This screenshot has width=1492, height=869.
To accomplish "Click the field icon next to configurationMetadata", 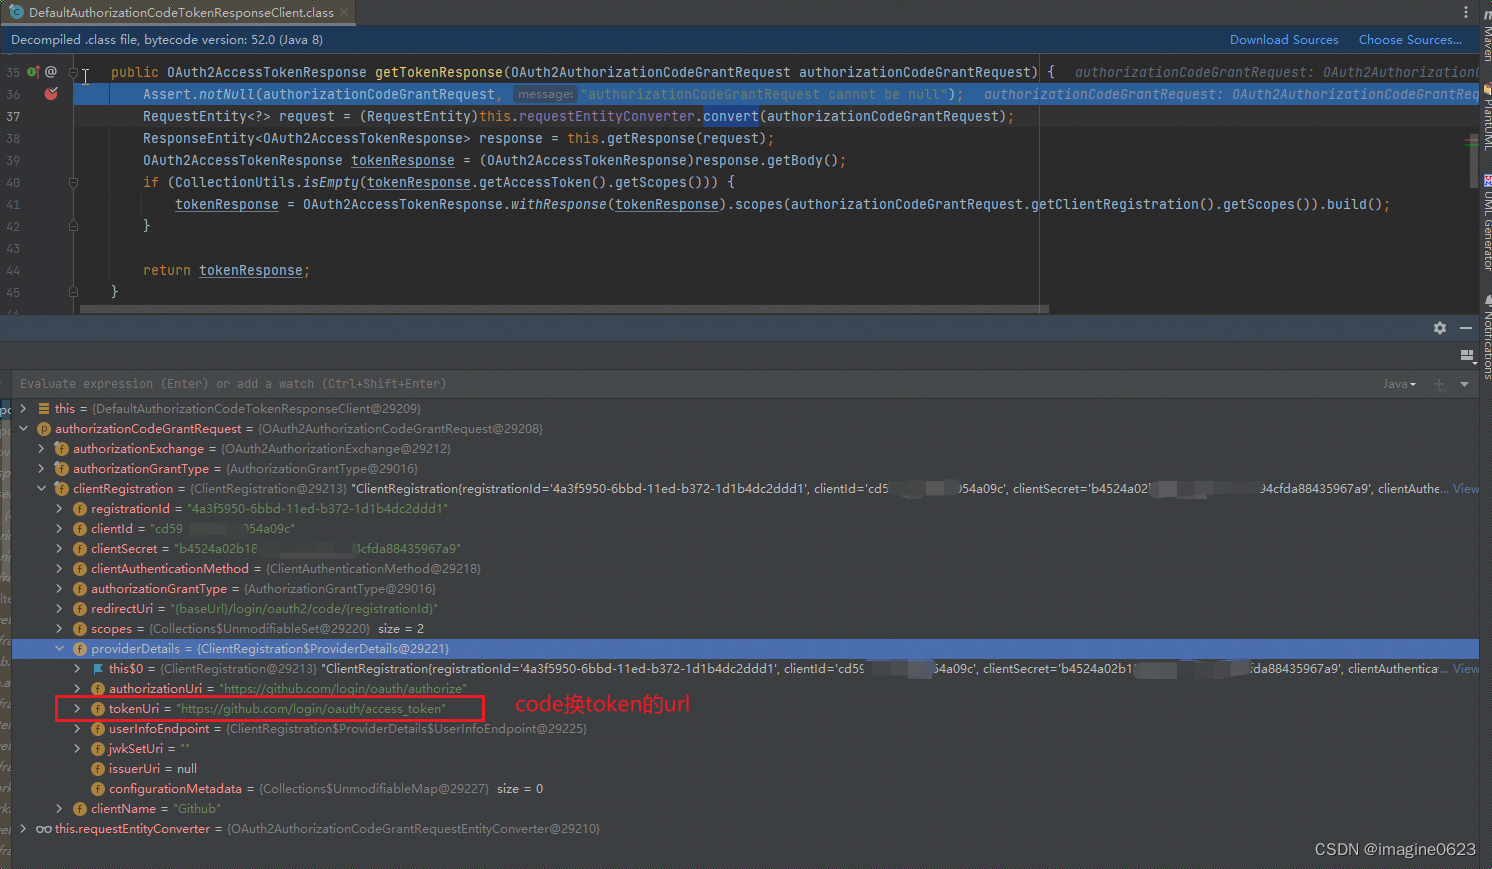I will tap(98, 789).
